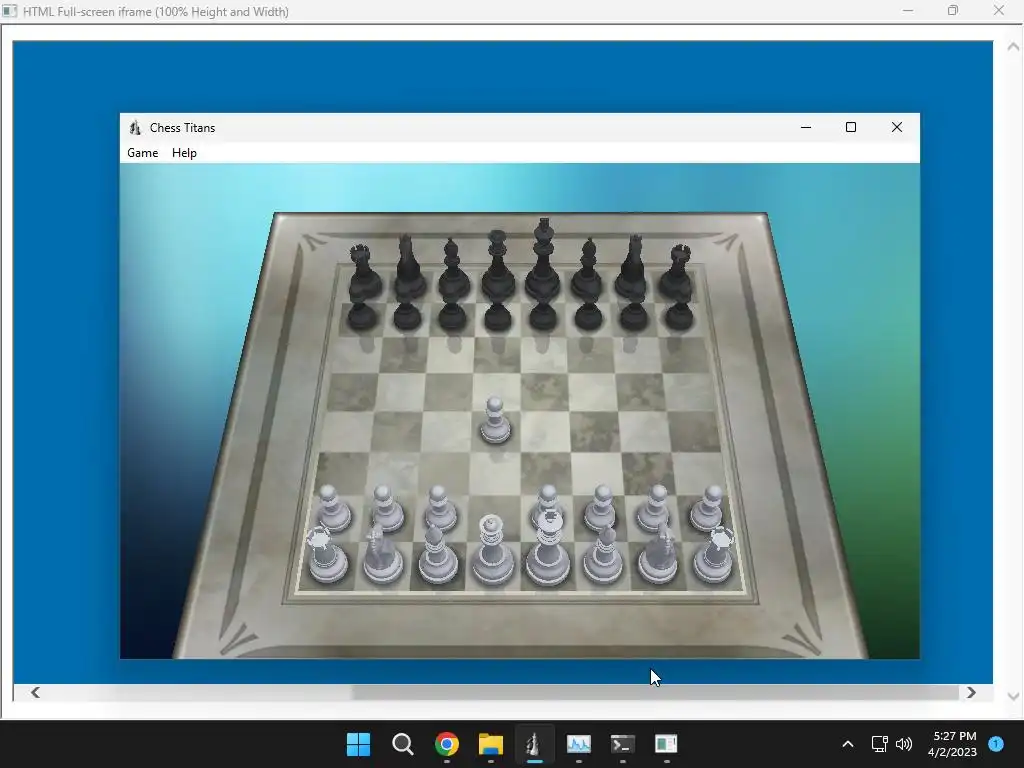
Task: Select the black queen piece
Action: [x=498, y=263]
